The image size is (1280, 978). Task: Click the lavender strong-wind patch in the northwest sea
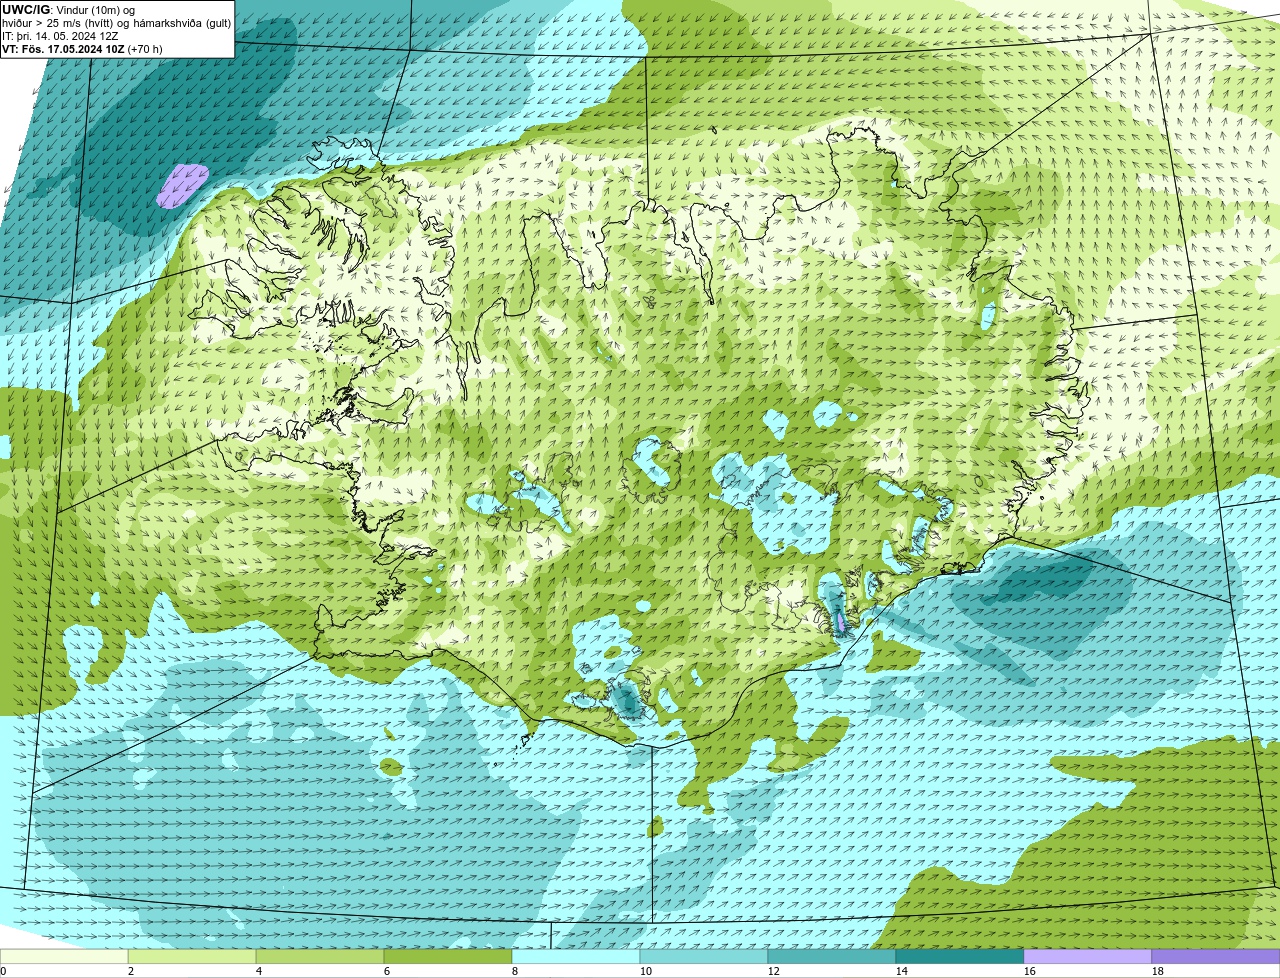click(182, 186)
